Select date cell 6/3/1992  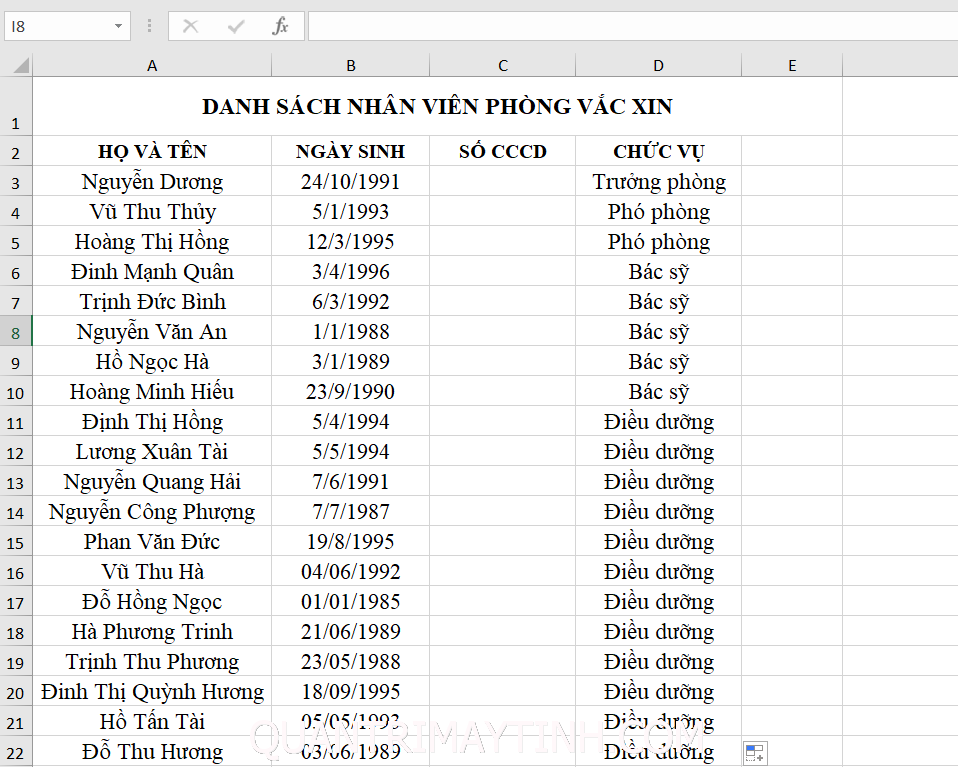[x=351, y=301]
